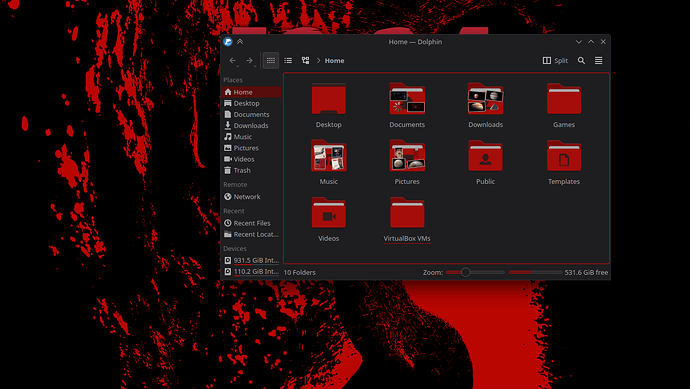Image resolution: width=690 pixels, height=389 pixels.
Task: Select the 931.5 GiB internal drive
Action: click(251, 261)
